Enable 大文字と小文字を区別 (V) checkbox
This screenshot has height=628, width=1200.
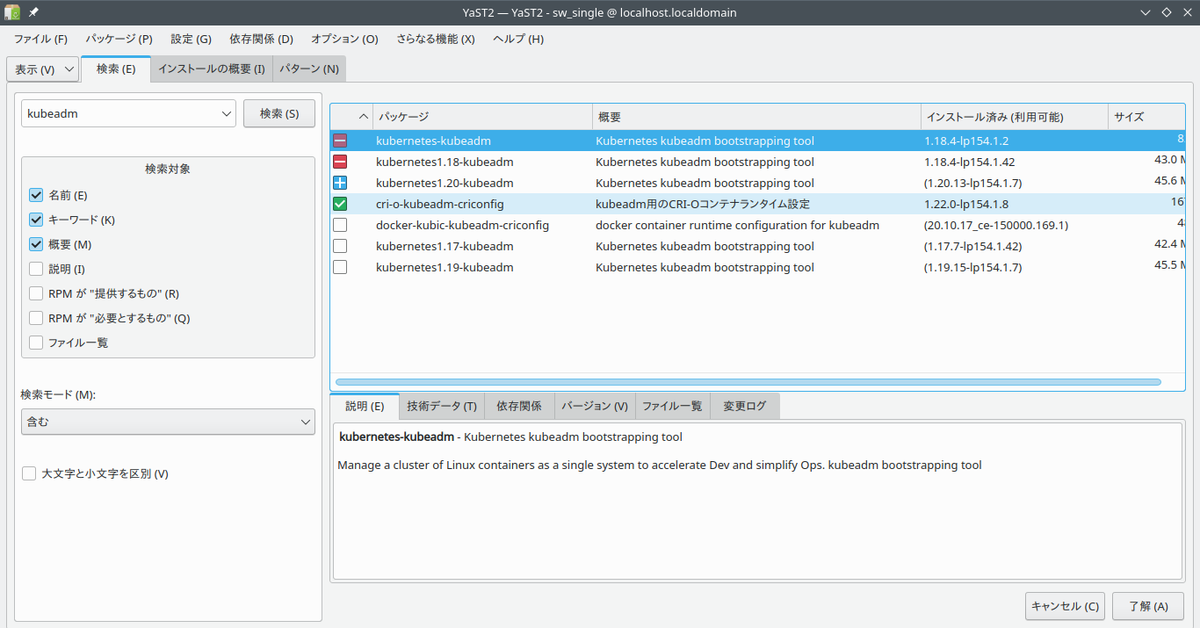click(29, 474)
